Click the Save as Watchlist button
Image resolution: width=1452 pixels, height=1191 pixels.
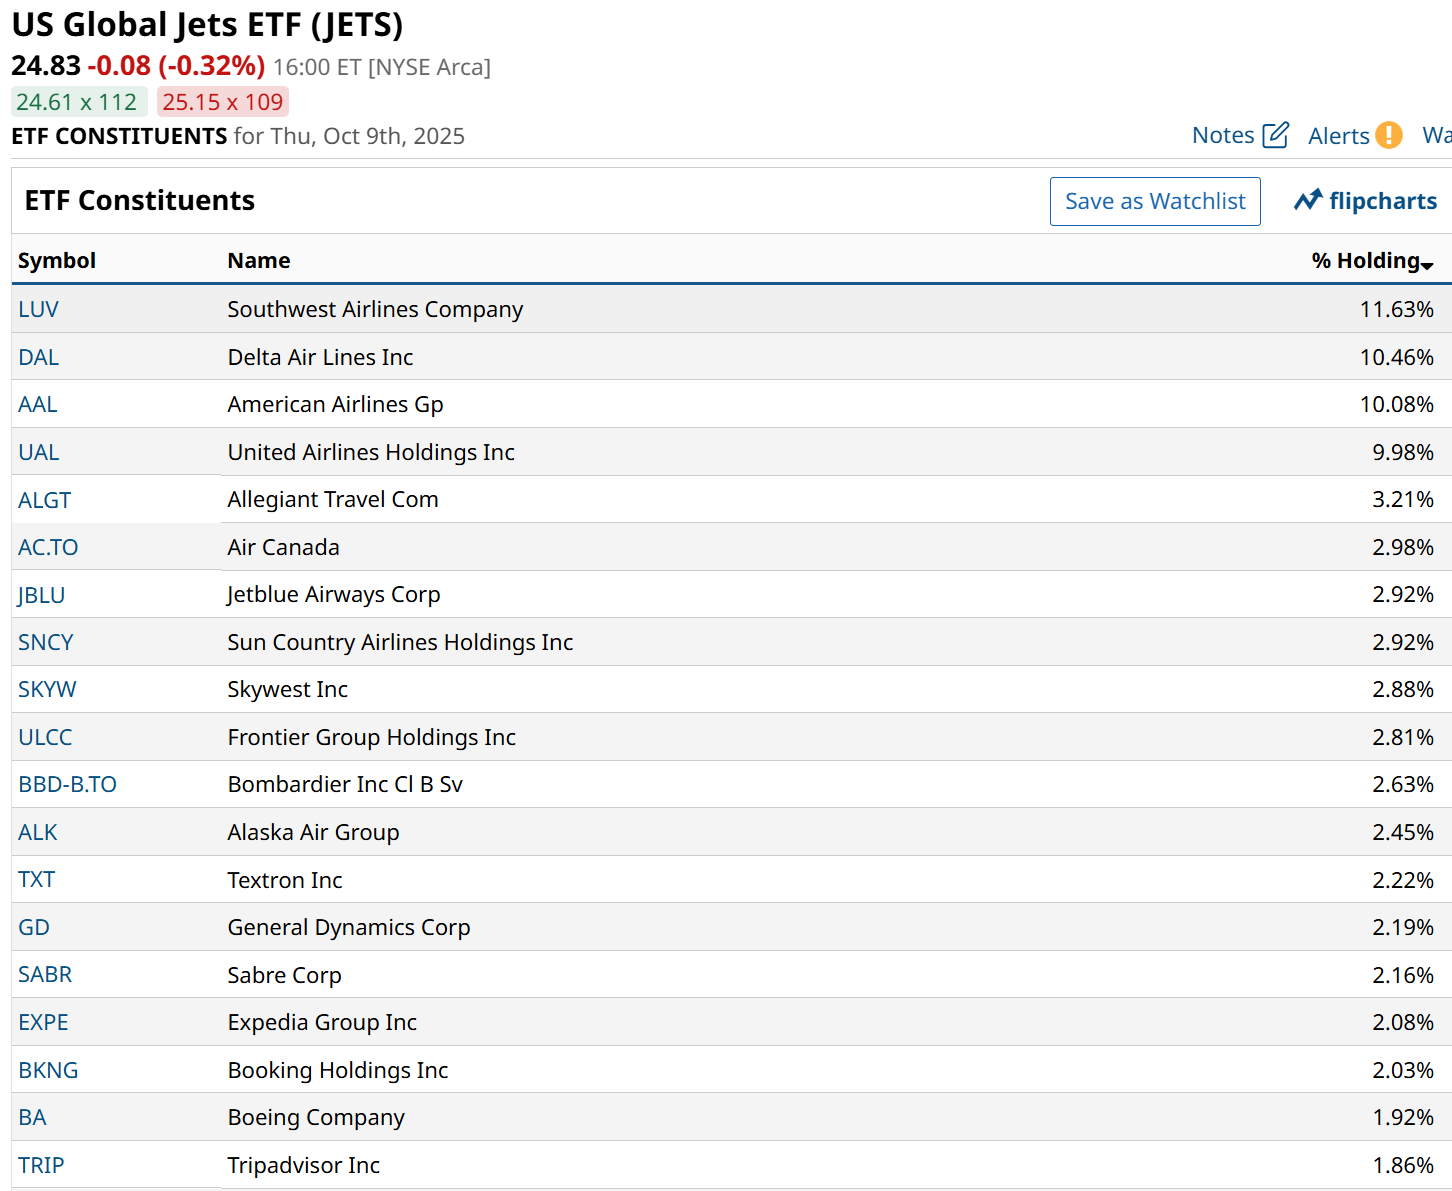[1155, 202]
